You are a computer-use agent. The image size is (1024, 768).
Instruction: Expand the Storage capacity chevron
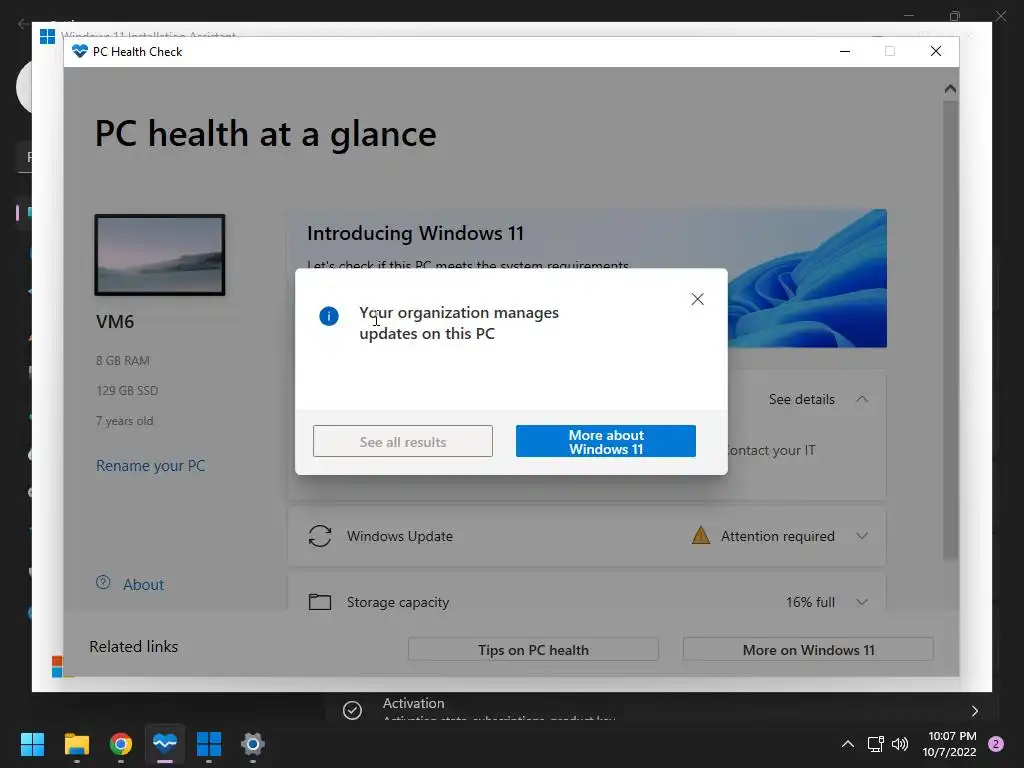pyautogui.click(x=862, y=602)
